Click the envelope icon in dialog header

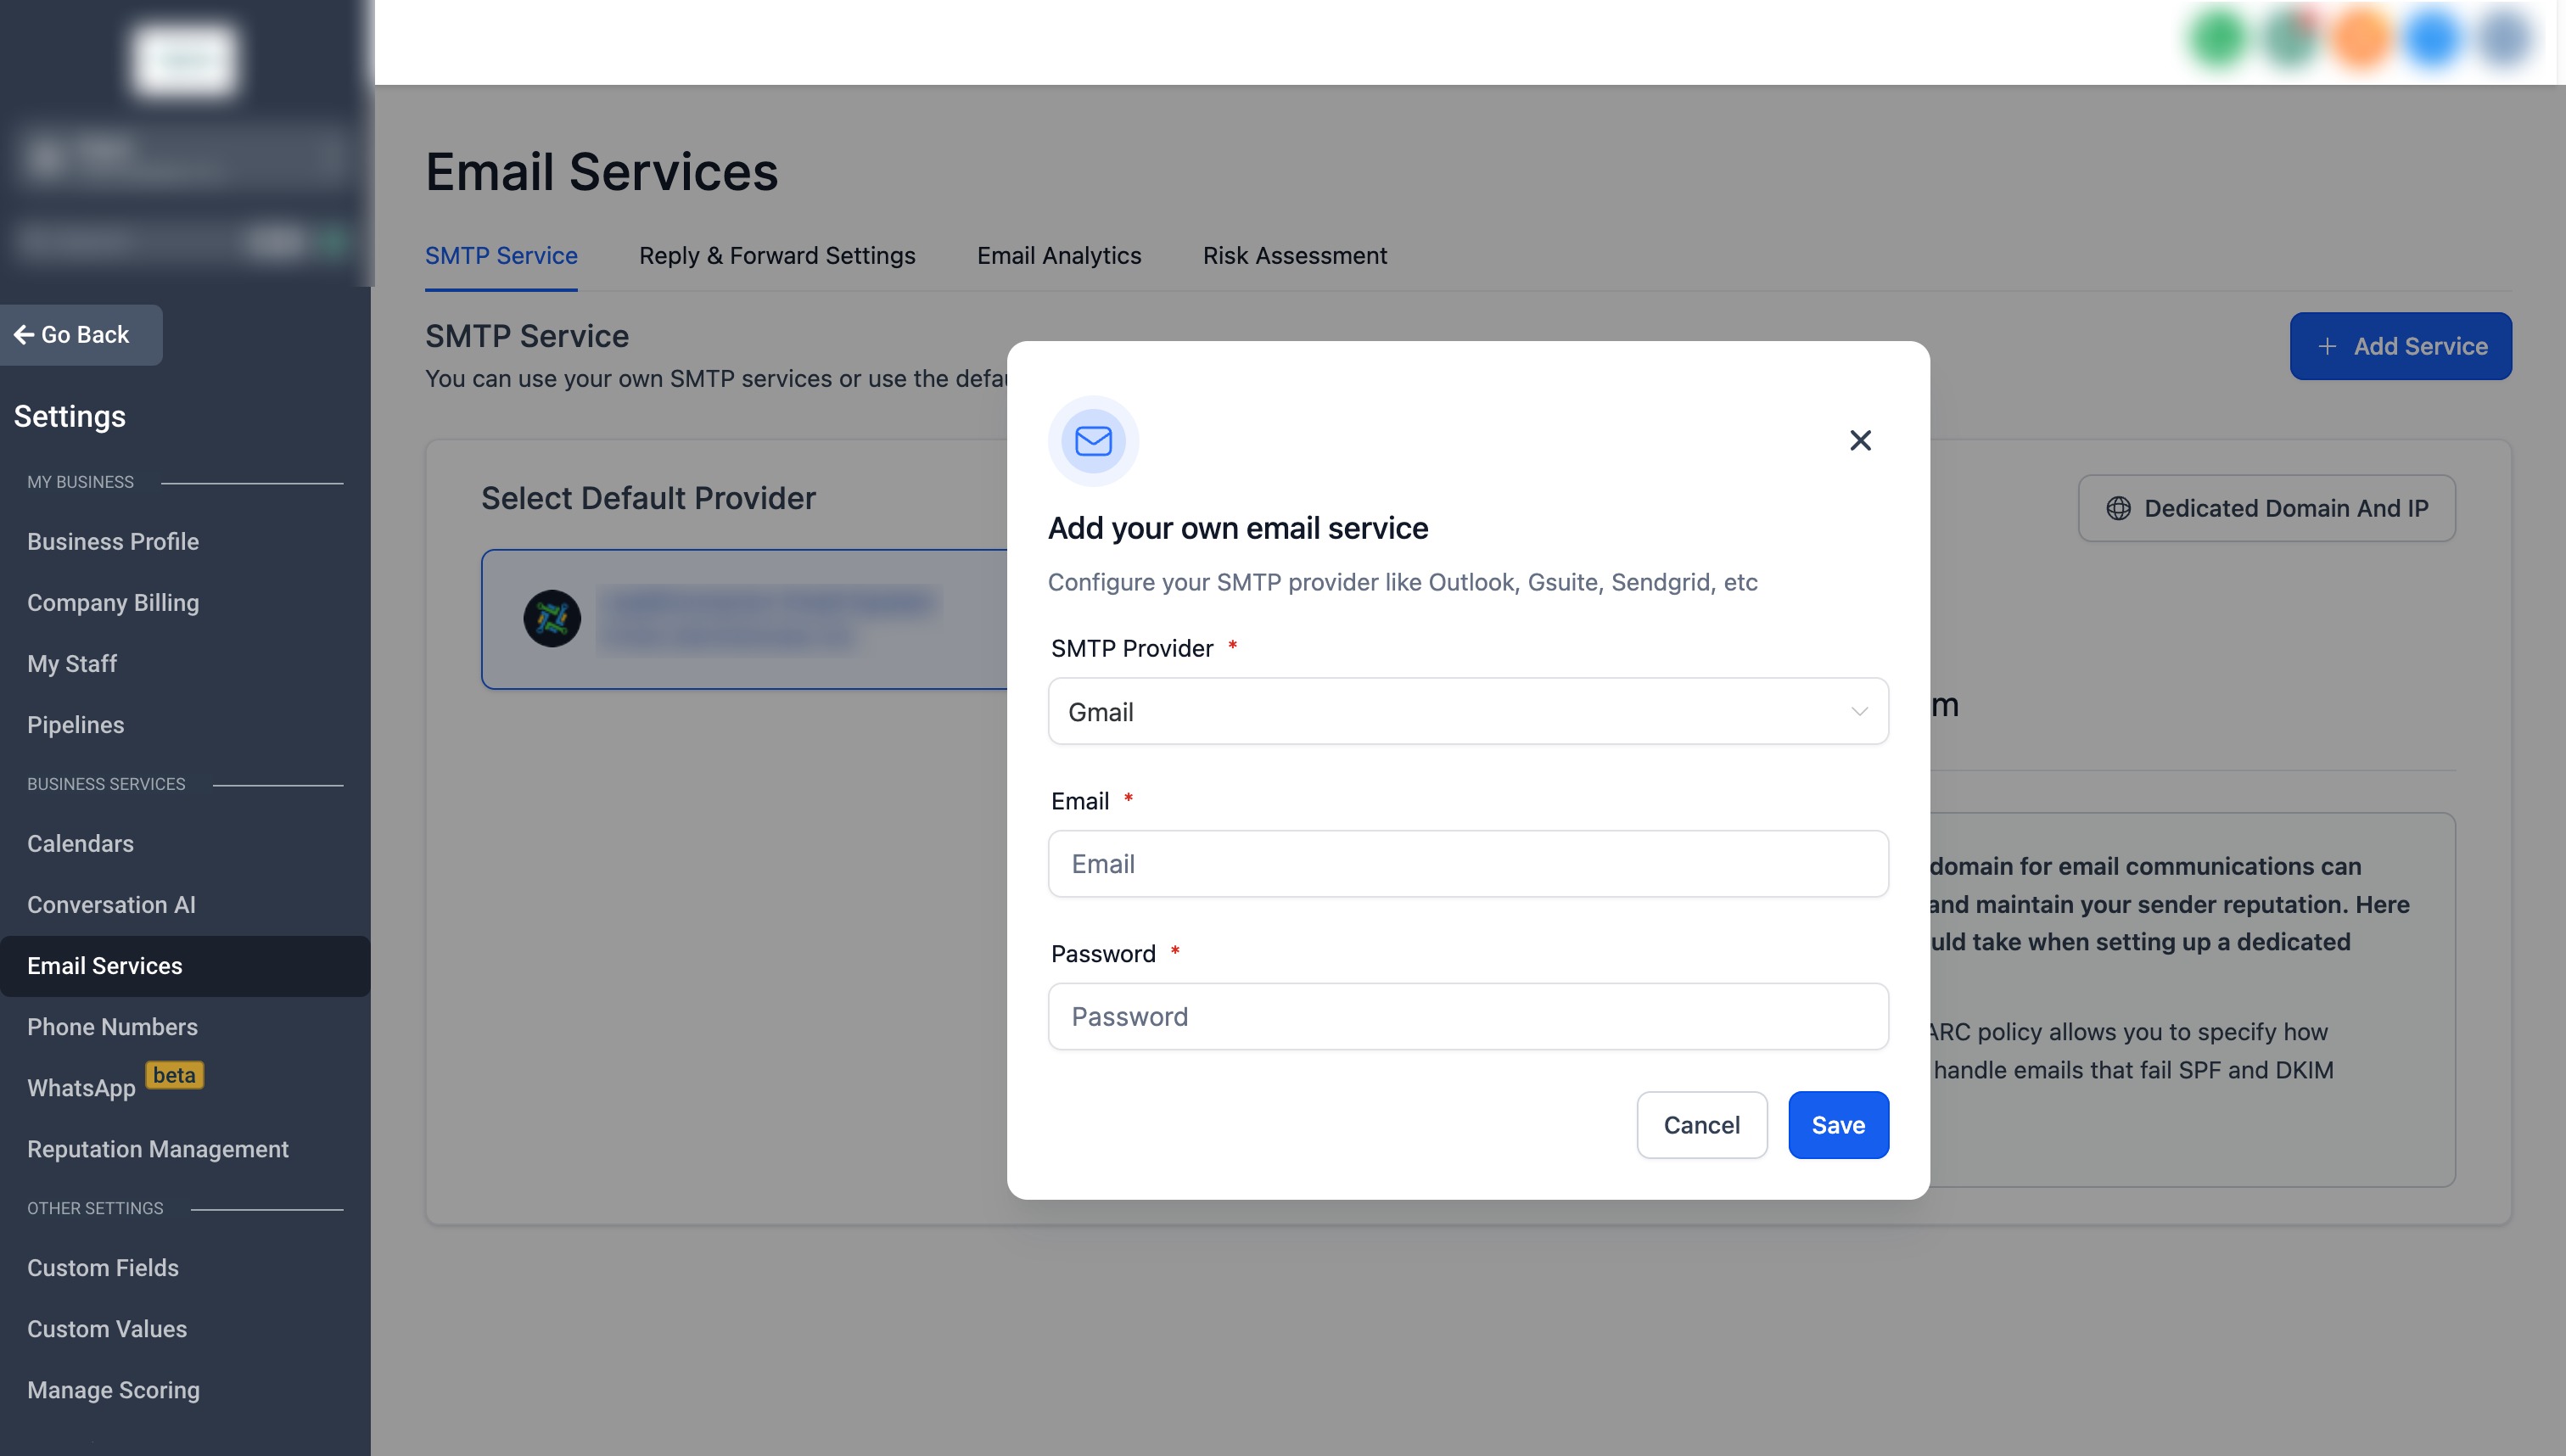[1093, 441]
